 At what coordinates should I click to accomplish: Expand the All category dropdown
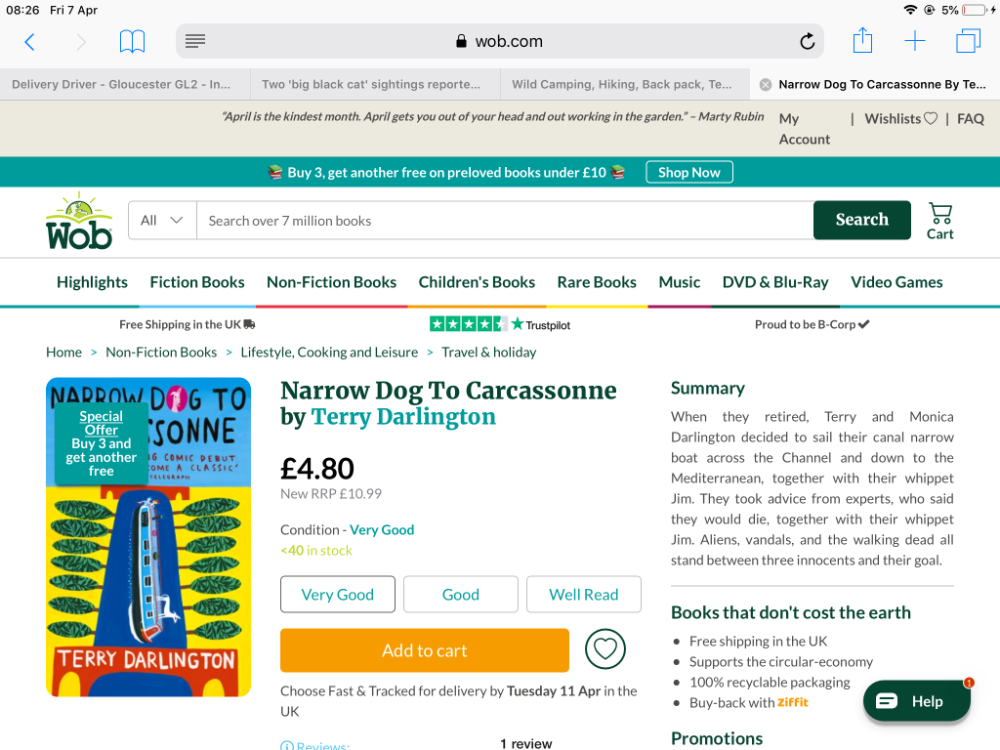(x=162, y=221)
